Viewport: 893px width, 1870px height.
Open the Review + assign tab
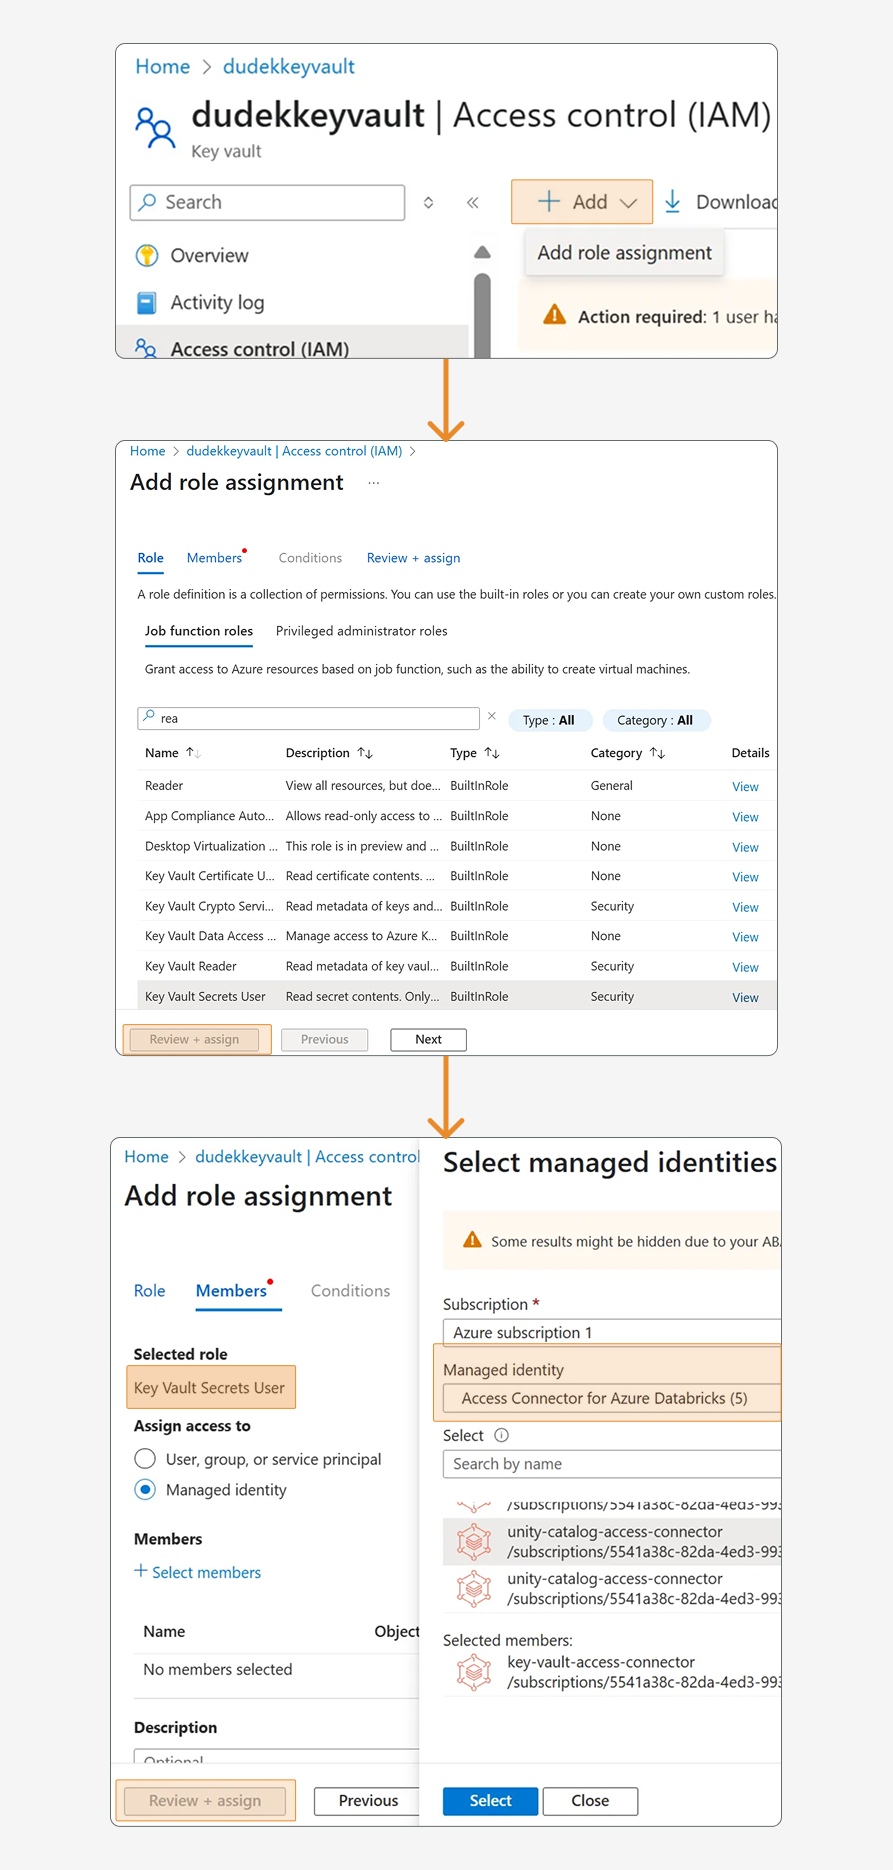(x=413, y=558)
